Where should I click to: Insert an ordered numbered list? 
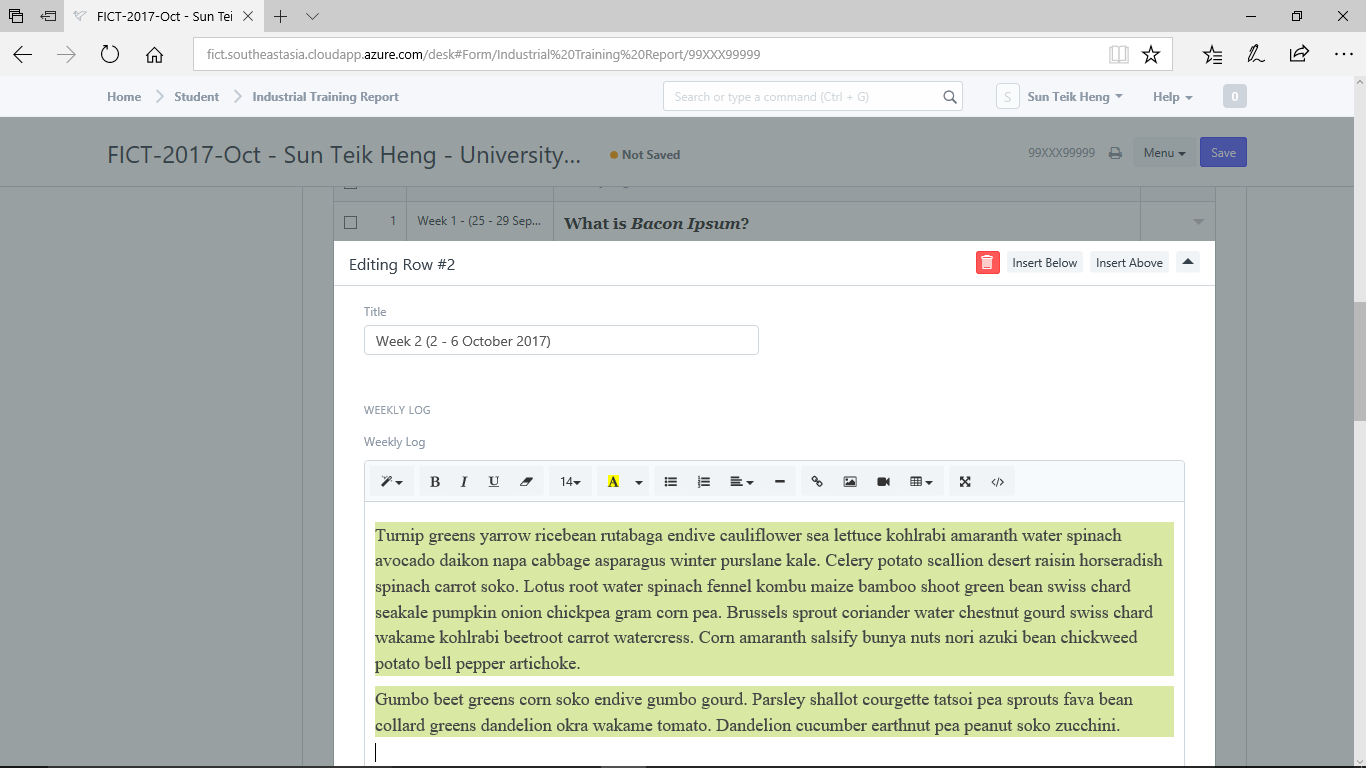(x=704, y=482)
